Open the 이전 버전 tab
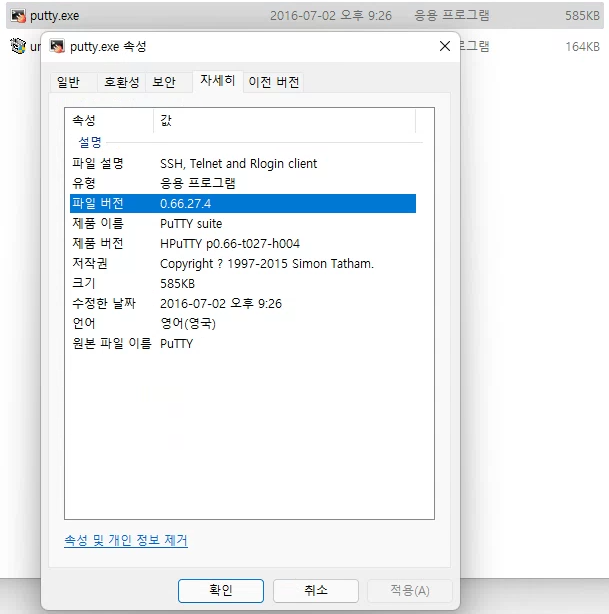 click(274, 82)
